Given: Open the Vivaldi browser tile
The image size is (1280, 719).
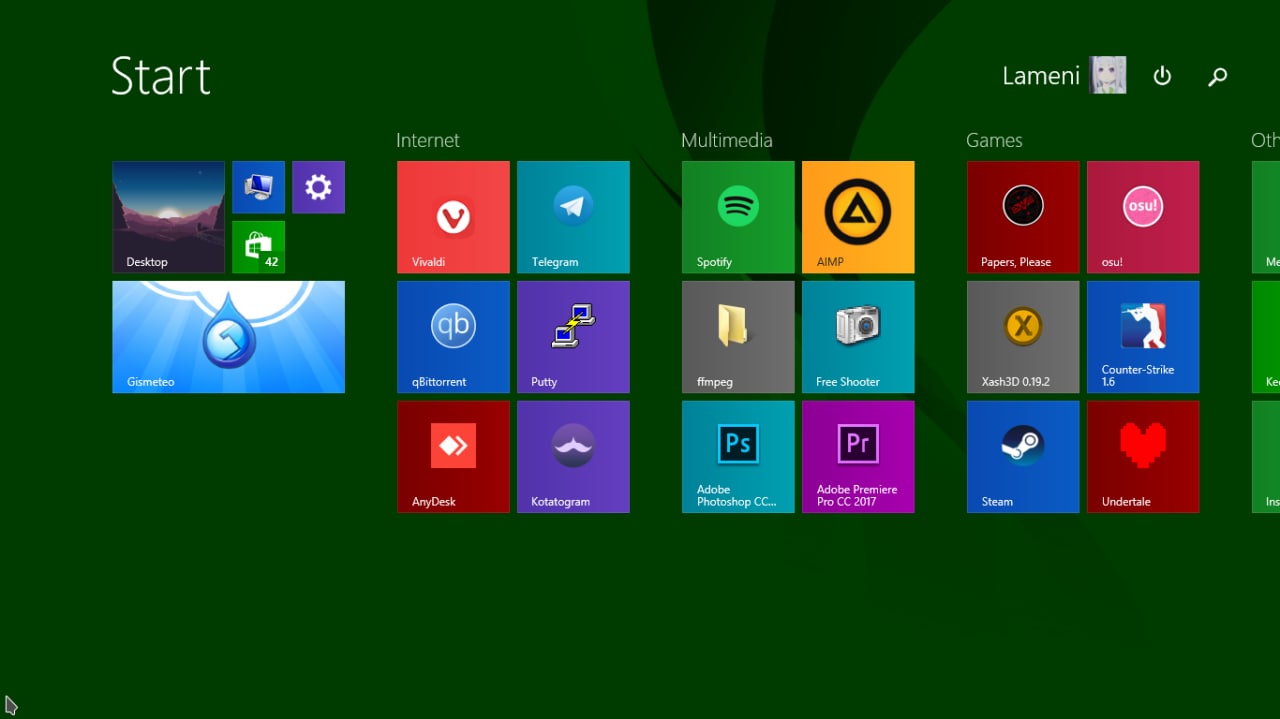Looking at the screenshot, I should pyautogui.click(x=453, y=217).
